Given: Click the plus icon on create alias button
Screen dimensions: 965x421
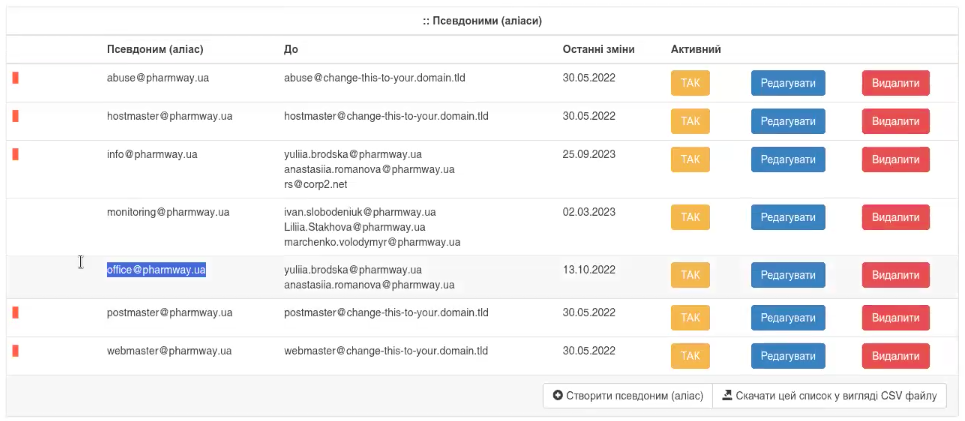Looking at the screenshot, I should click(x=558, y=396).
